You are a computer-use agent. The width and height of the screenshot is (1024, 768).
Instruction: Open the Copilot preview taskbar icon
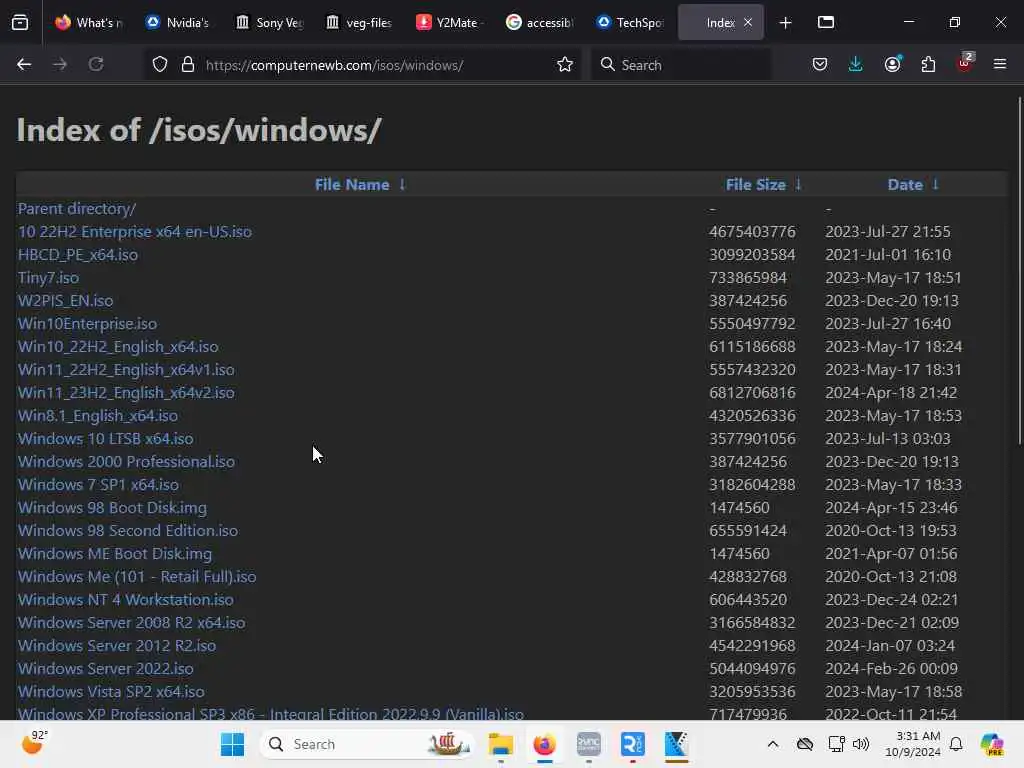pyautogui.click(x=992, y=744)
